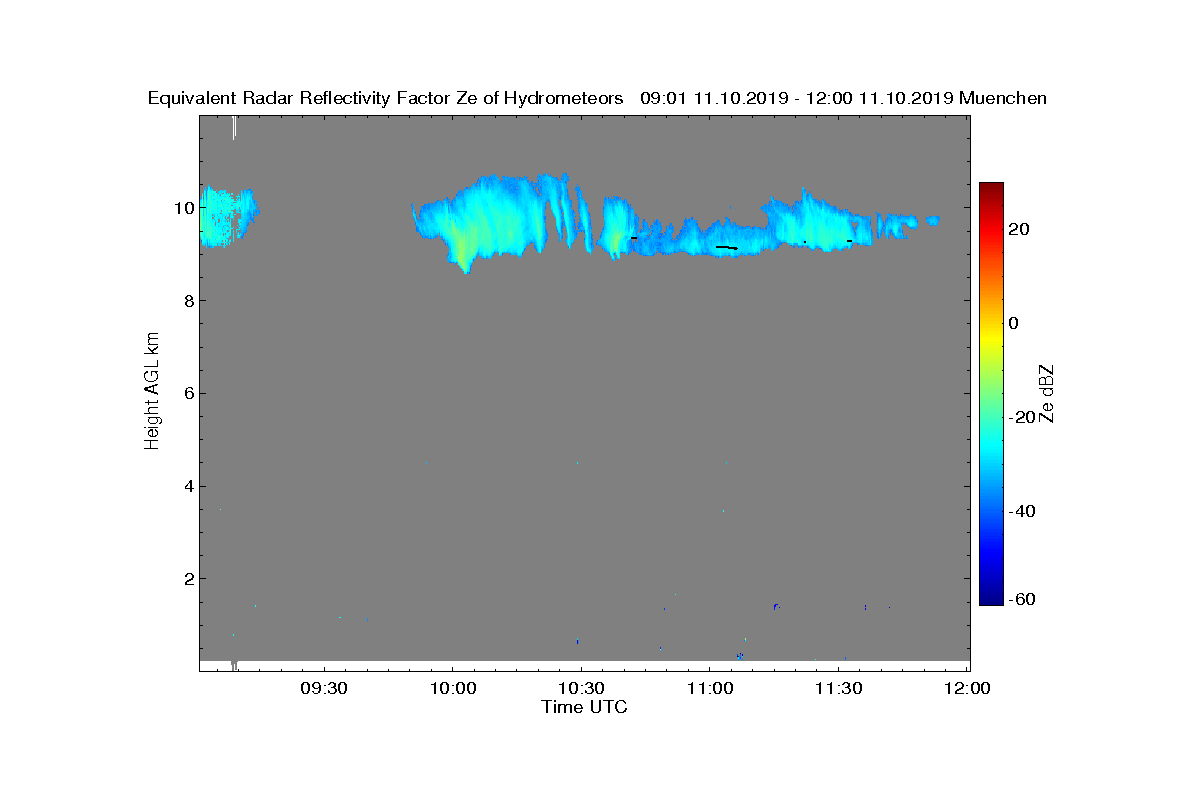Click the '10:00' time tick label
The height and width of the screenshot is (800, 1200).
(x=453, y=689)
